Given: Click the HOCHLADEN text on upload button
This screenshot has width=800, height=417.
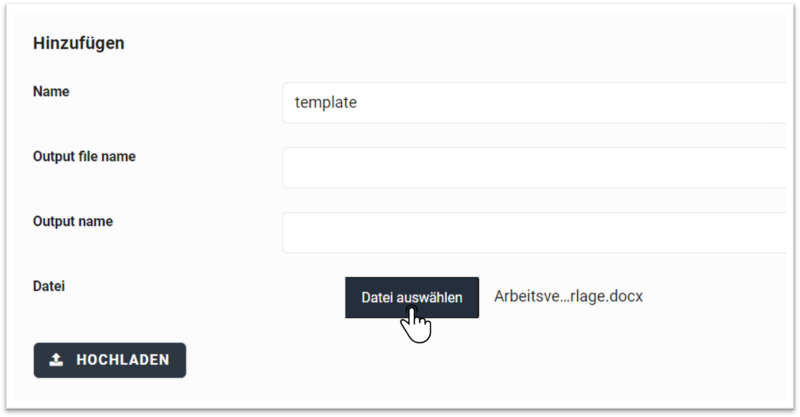Looking at the screenshot, I should click(123, 360).
